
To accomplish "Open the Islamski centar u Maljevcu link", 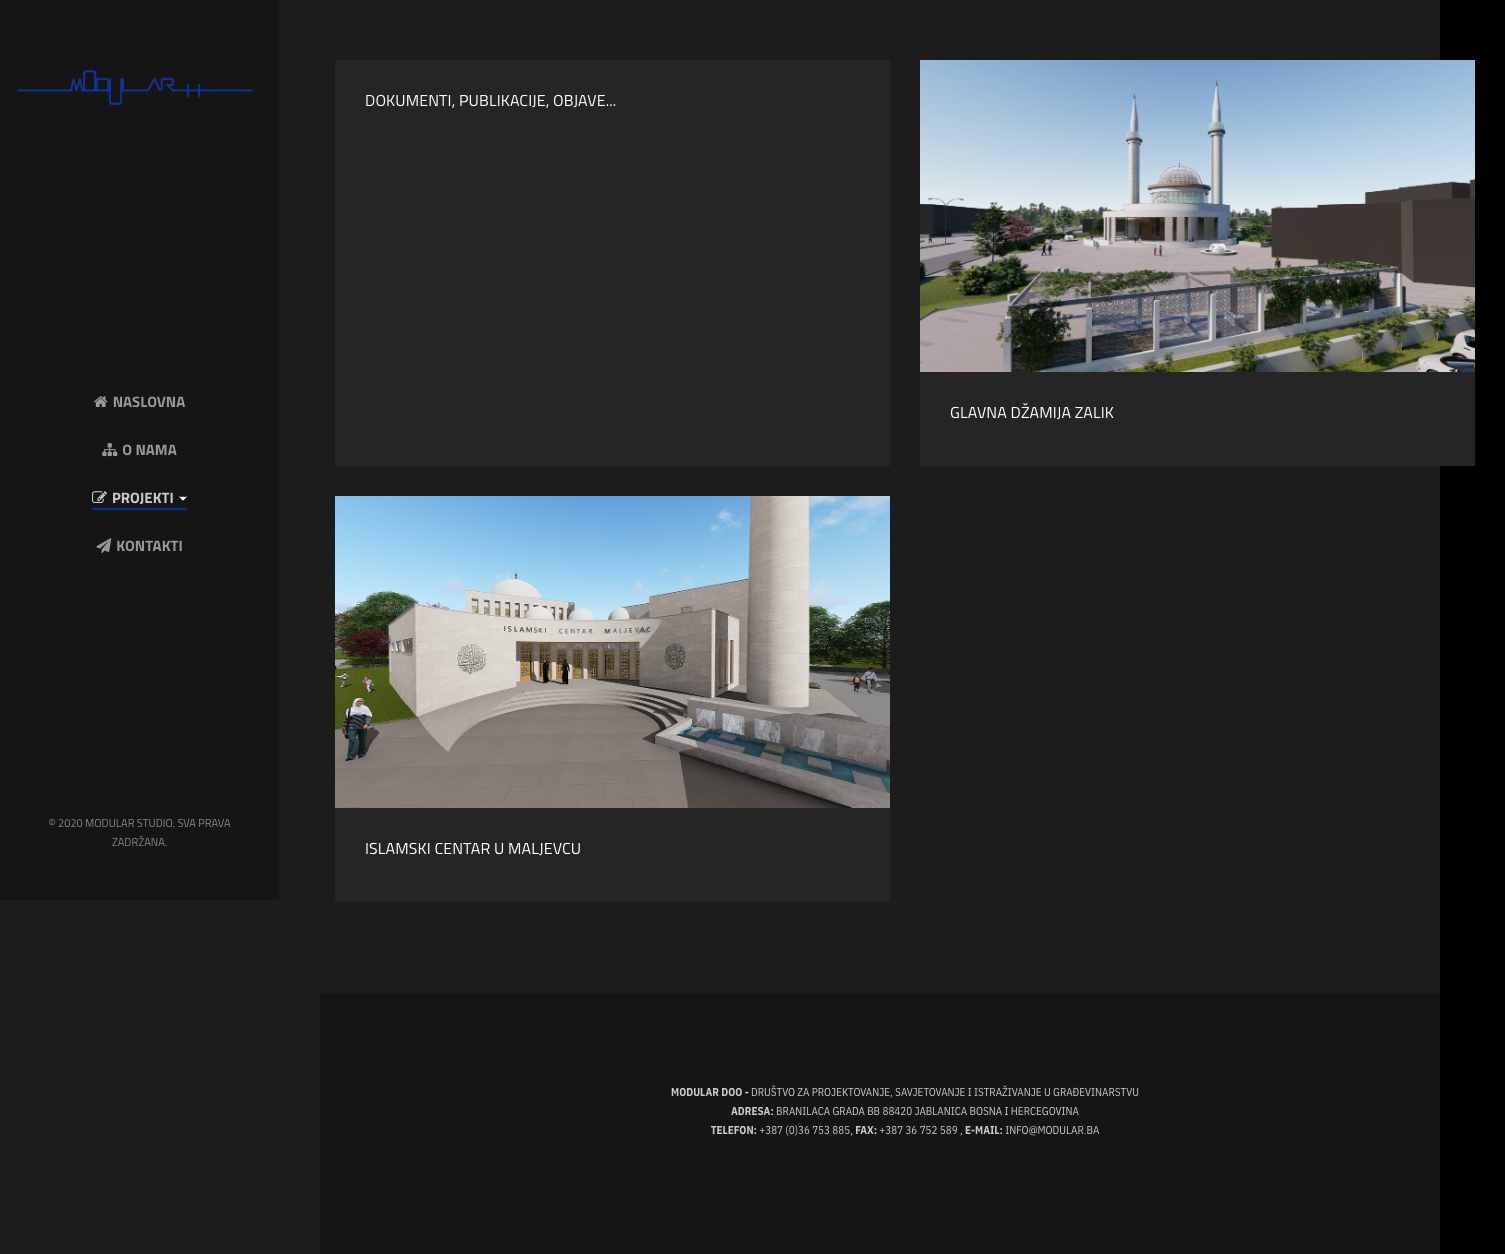I will (x=473, y=849).
